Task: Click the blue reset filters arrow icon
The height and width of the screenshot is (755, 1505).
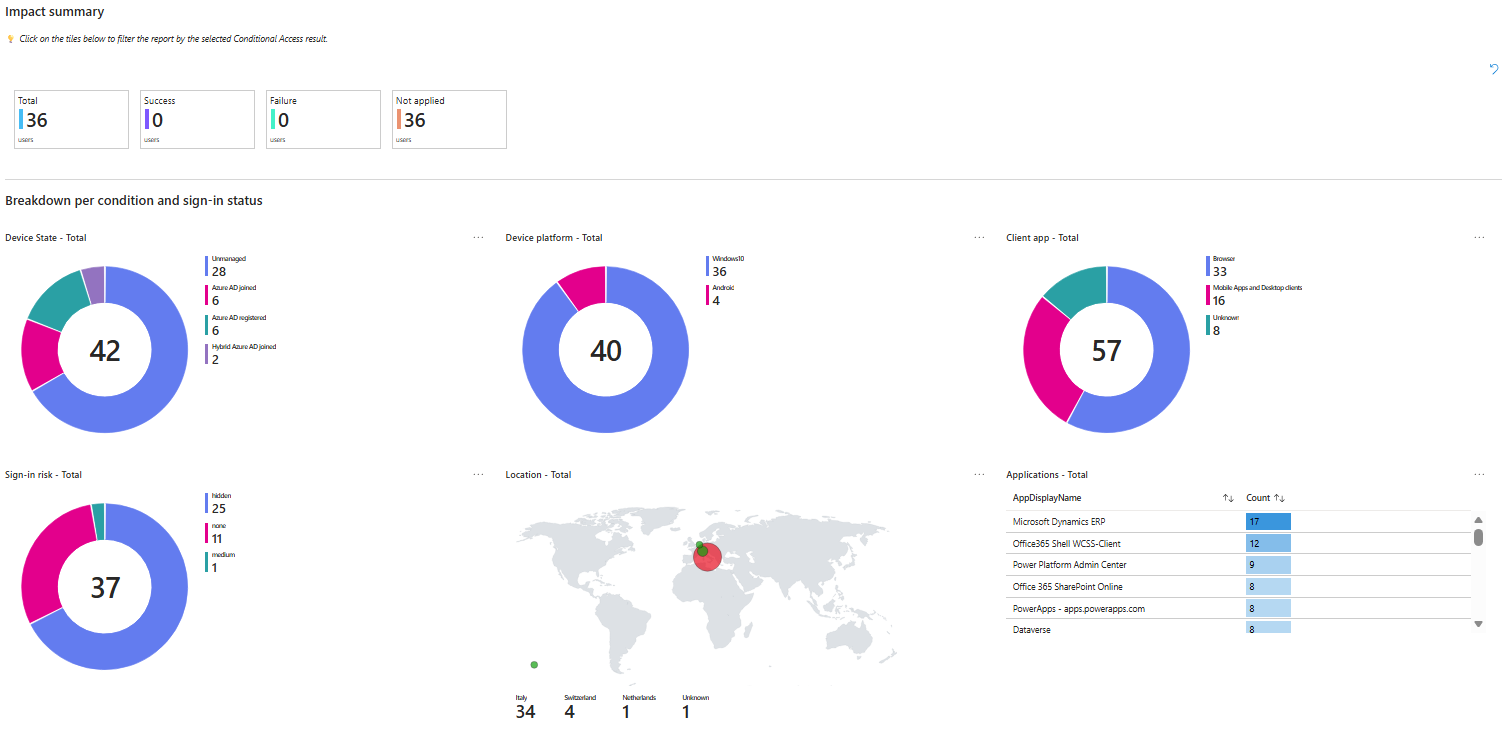Action: [1494, 70]
